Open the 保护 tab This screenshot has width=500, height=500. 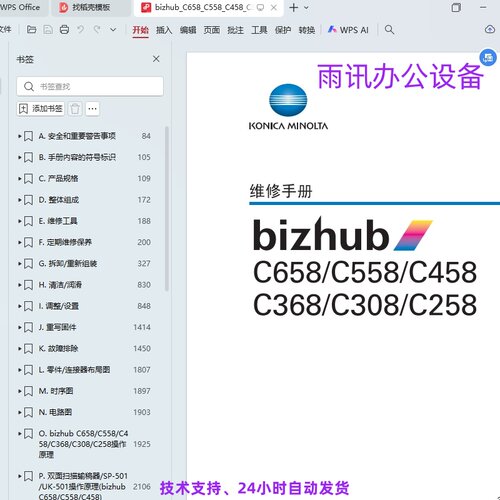coord(283,30)
